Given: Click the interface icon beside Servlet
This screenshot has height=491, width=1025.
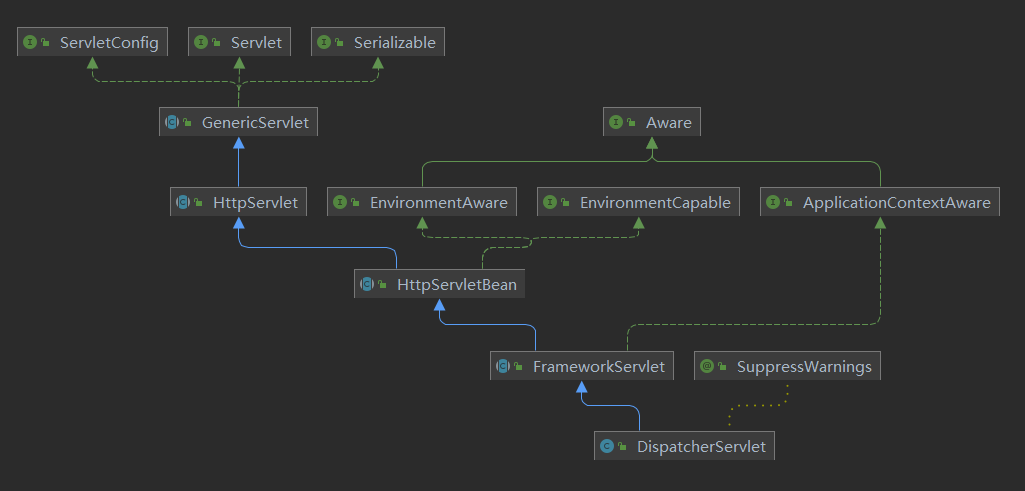Looking at the screenshot, I should 201,42.
